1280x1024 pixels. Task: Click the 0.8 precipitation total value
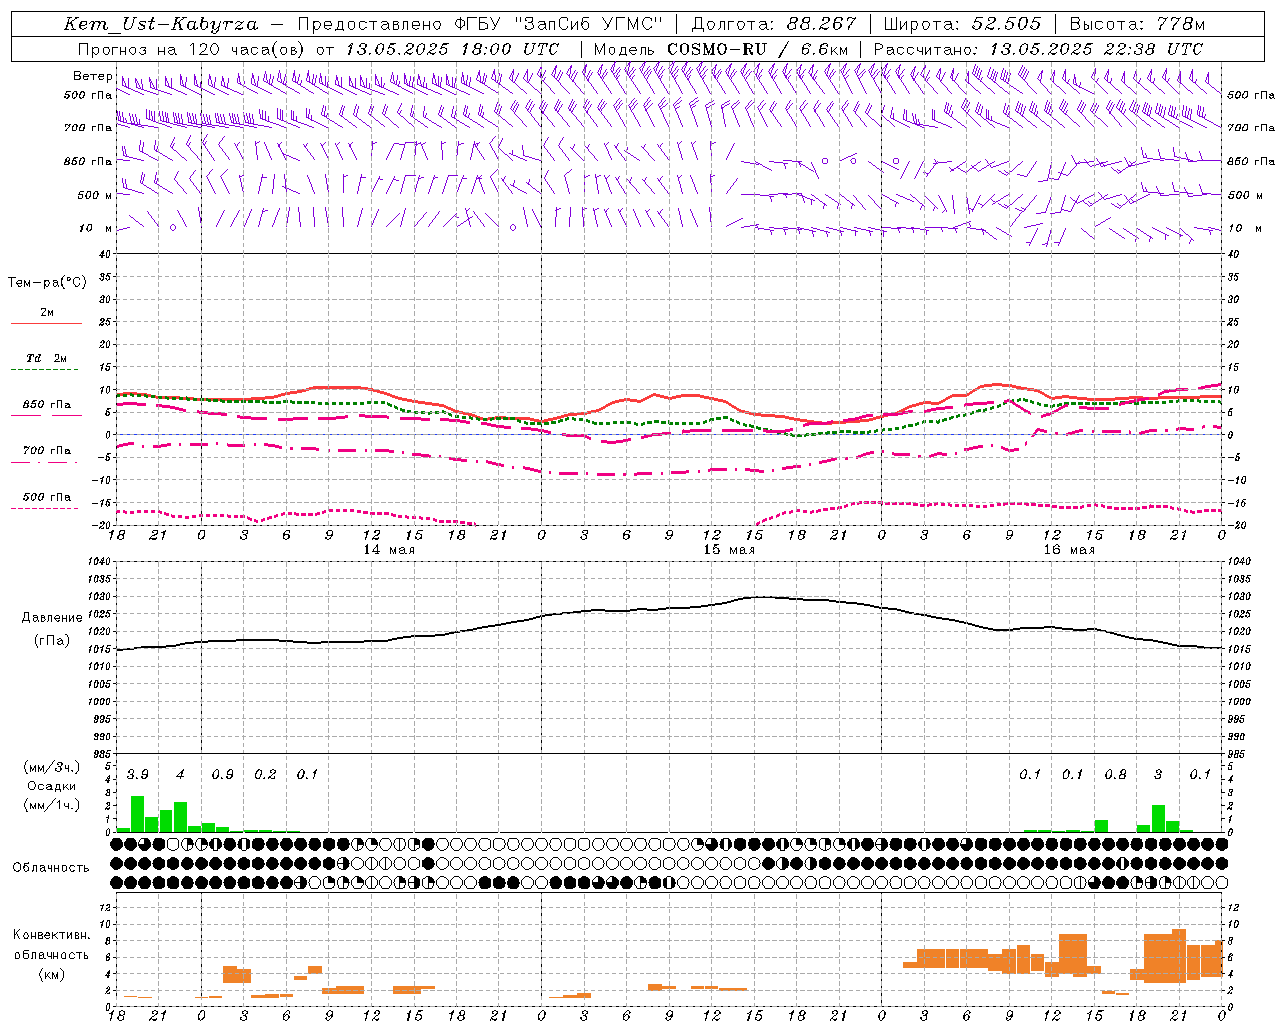[1115, 774]
